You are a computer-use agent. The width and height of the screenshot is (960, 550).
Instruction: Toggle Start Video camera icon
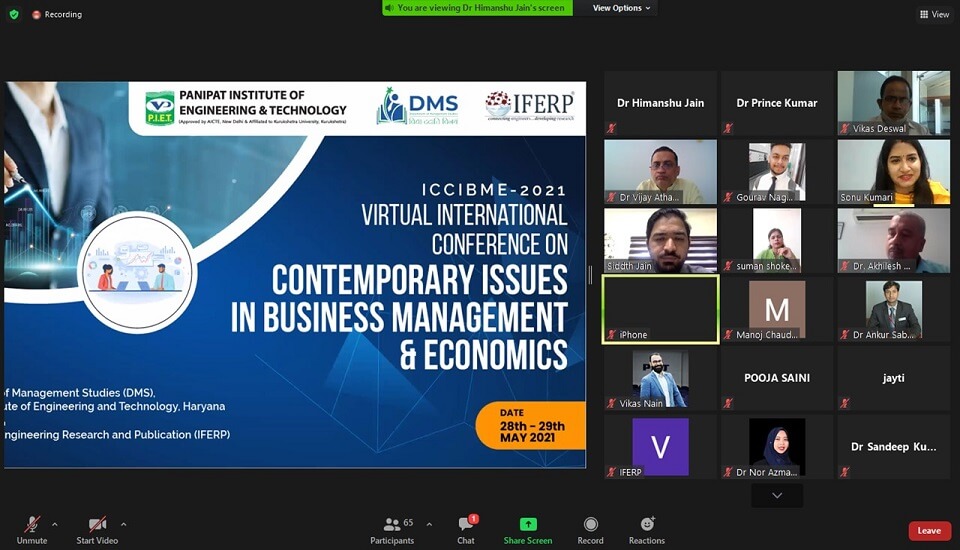tap(97, 525)
